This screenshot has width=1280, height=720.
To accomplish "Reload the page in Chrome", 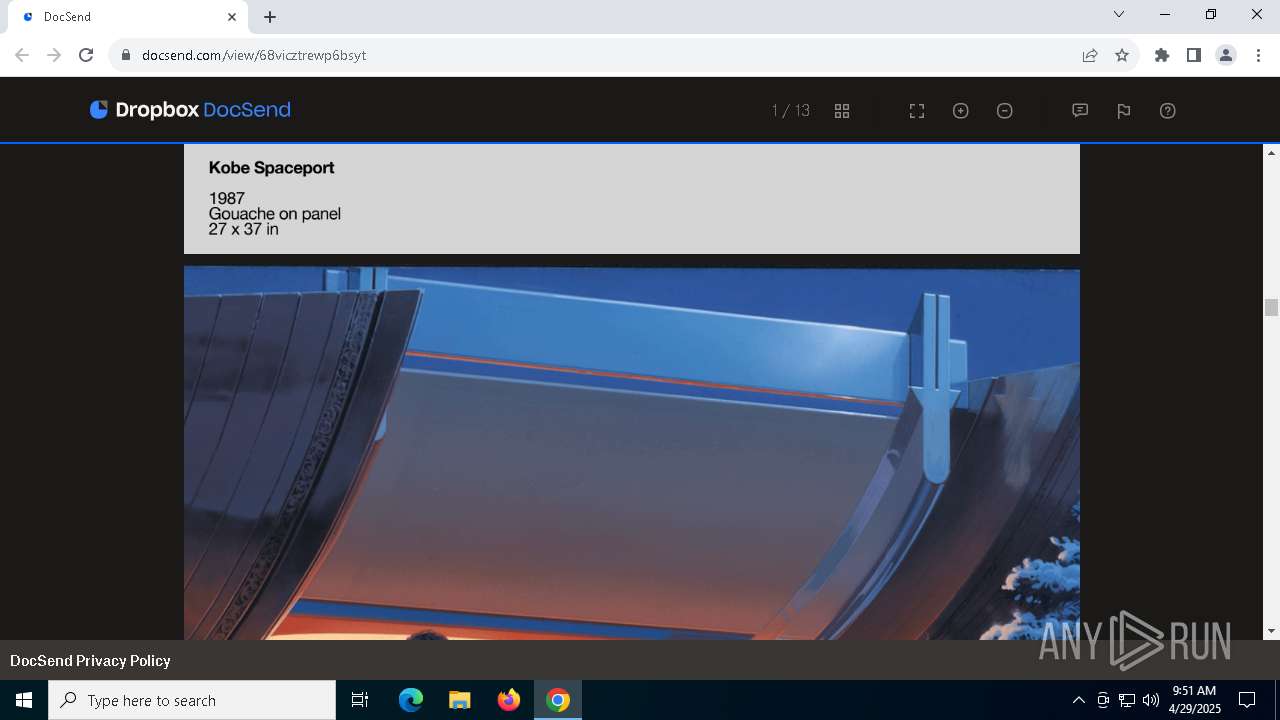I will click(86, 55).
